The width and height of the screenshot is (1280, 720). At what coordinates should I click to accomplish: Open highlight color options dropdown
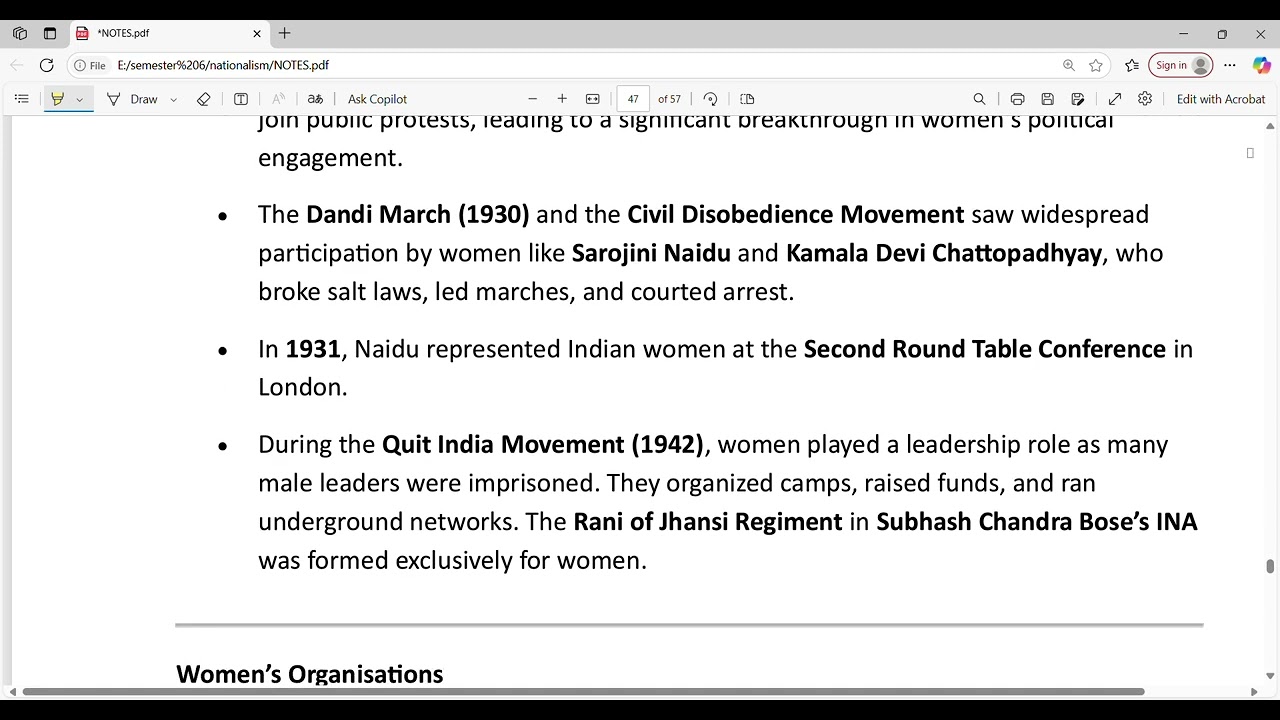[80, 99]
